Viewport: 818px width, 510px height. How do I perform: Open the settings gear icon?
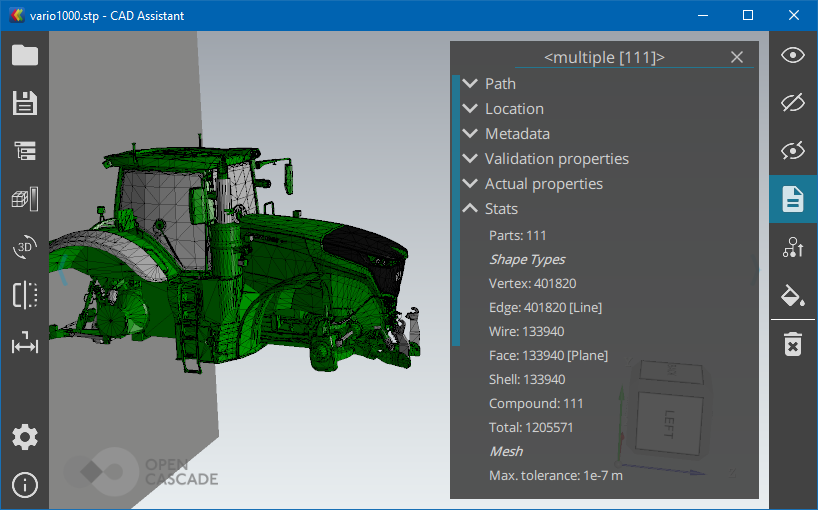pos(25,437)
